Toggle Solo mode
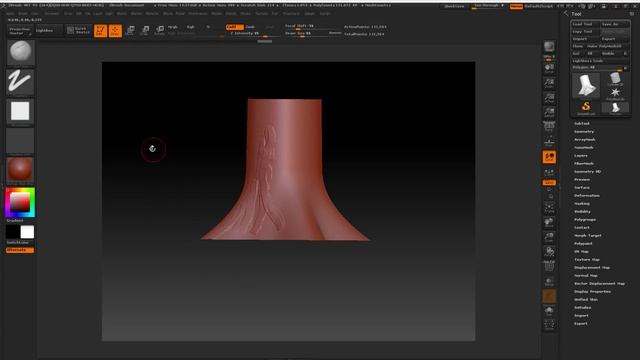 [x=549, y=311]
